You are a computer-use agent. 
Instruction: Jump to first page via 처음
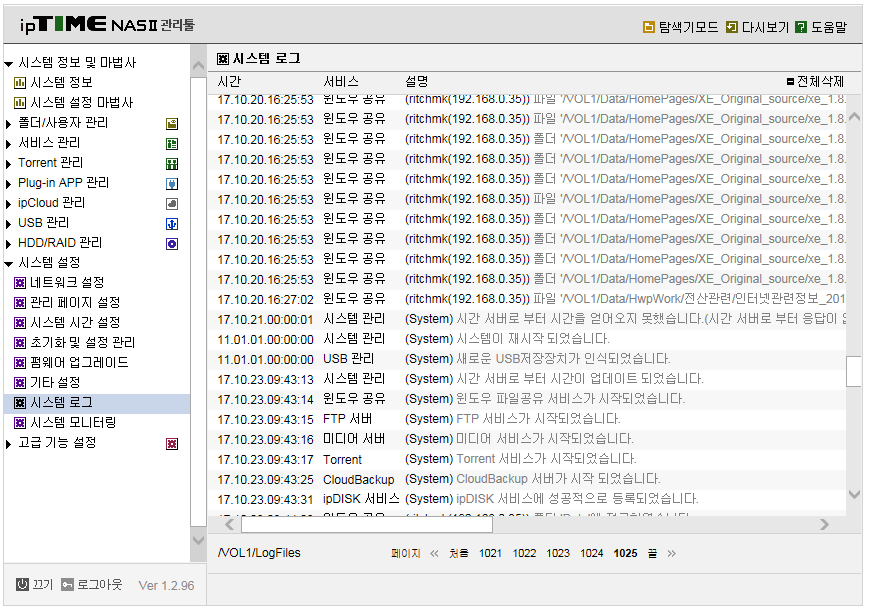pyautogui.click(x=458, y=553)
